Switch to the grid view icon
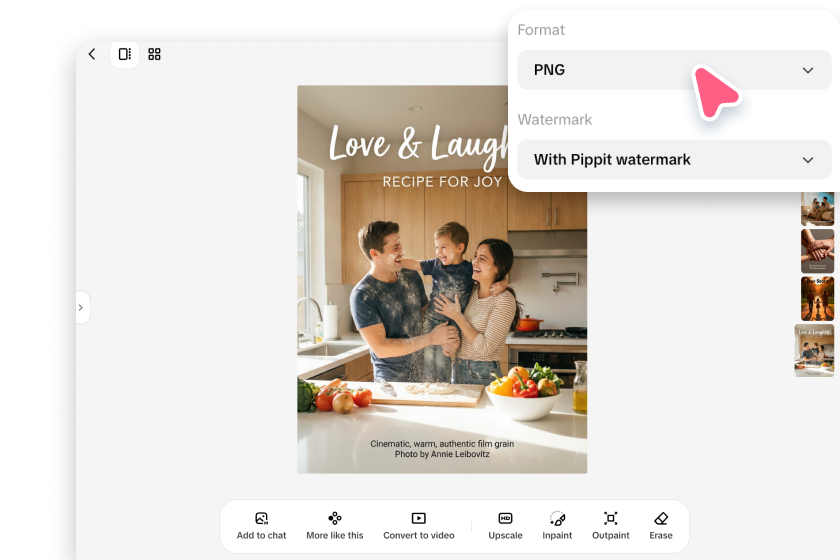The width and height of the screenshot is (840, 560). 154,54
